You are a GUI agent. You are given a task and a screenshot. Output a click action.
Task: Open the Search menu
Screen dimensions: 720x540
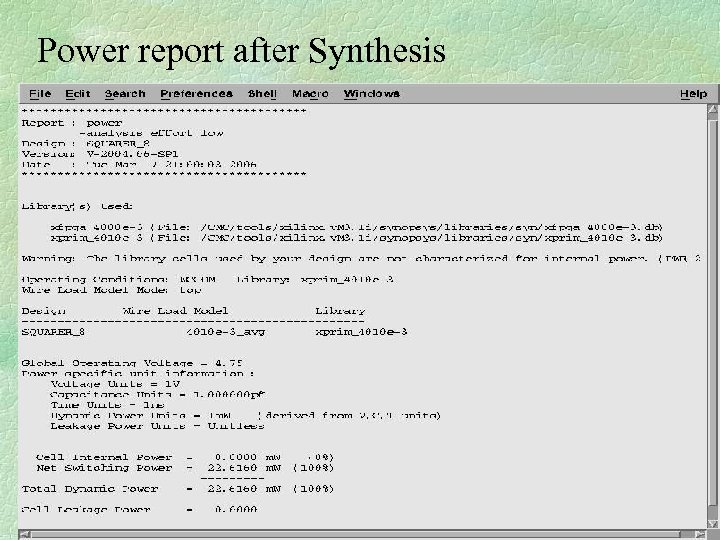(125, 94)
